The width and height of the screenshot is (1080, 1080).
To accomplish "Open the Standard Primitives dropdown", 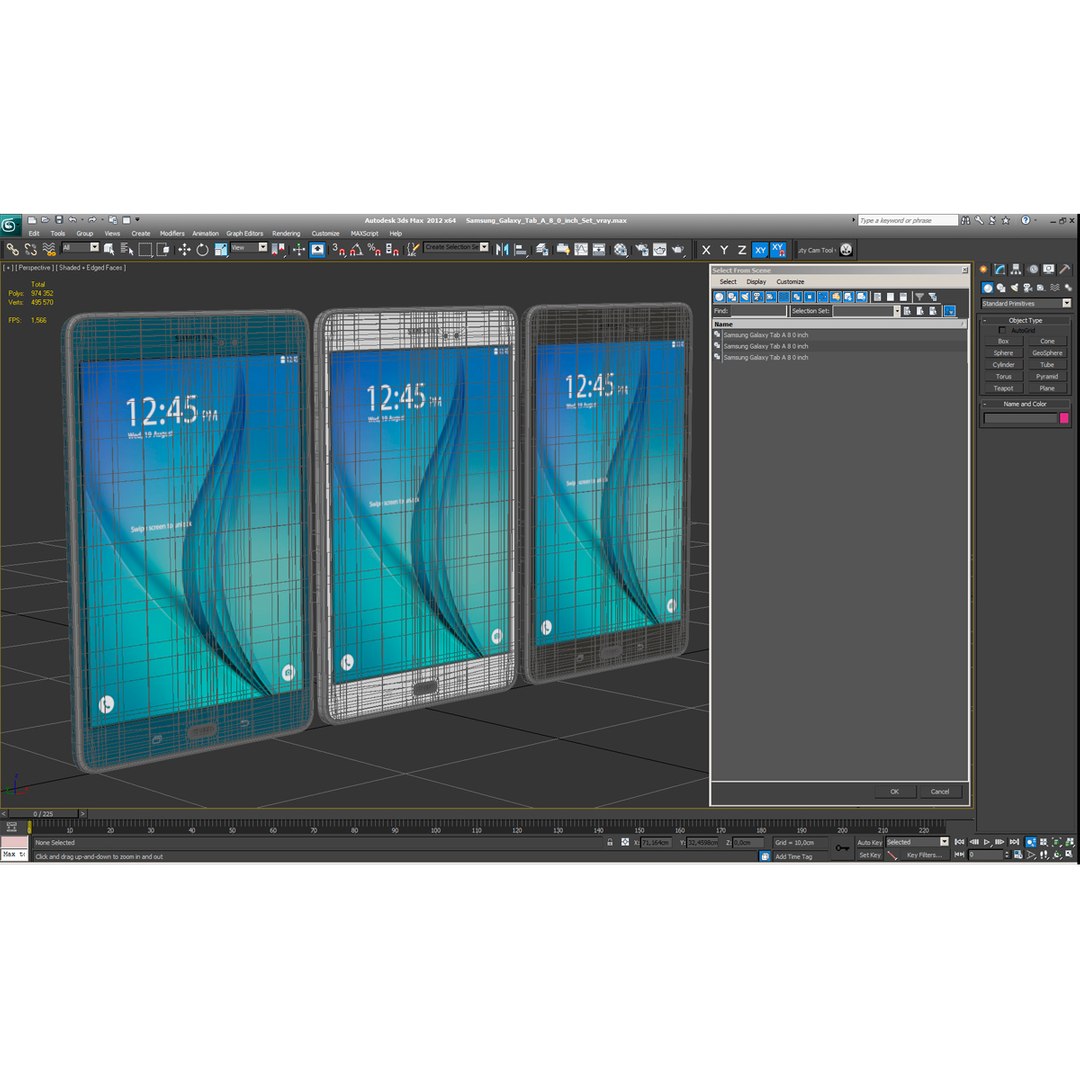I will pos(1026,303).
